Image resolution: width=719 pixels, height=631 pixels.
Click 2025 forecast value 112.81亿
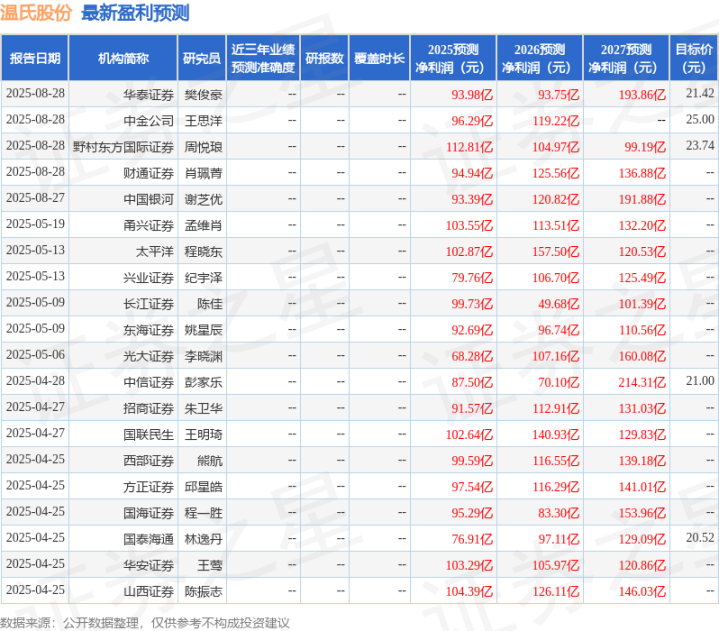pos(469,147)
